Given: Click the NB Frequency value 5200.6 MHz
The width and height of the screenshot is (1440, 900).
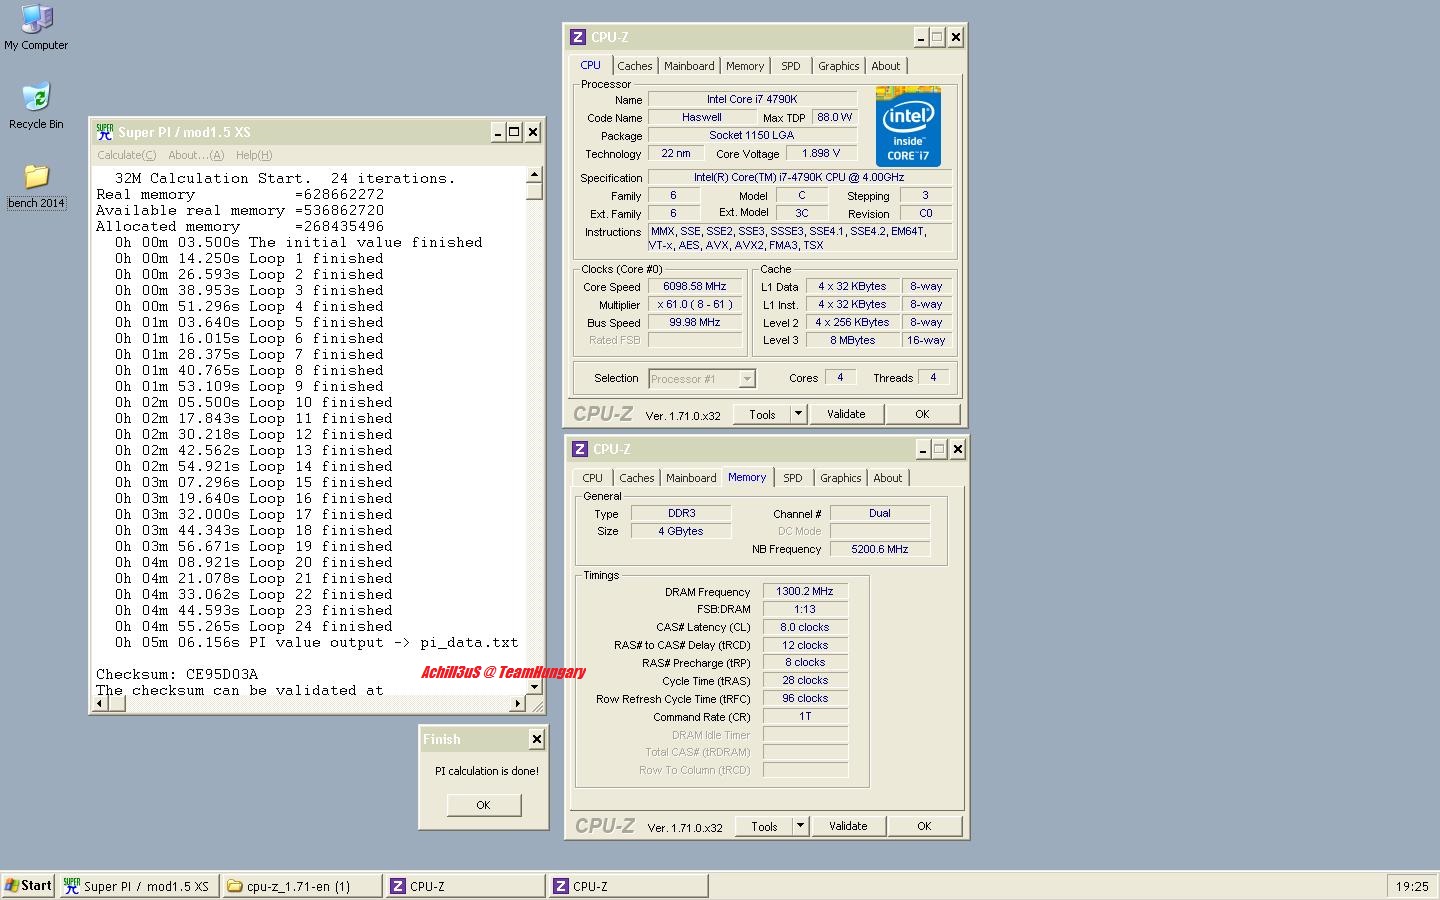Looking at the screenshot, I should click(880, 549).
